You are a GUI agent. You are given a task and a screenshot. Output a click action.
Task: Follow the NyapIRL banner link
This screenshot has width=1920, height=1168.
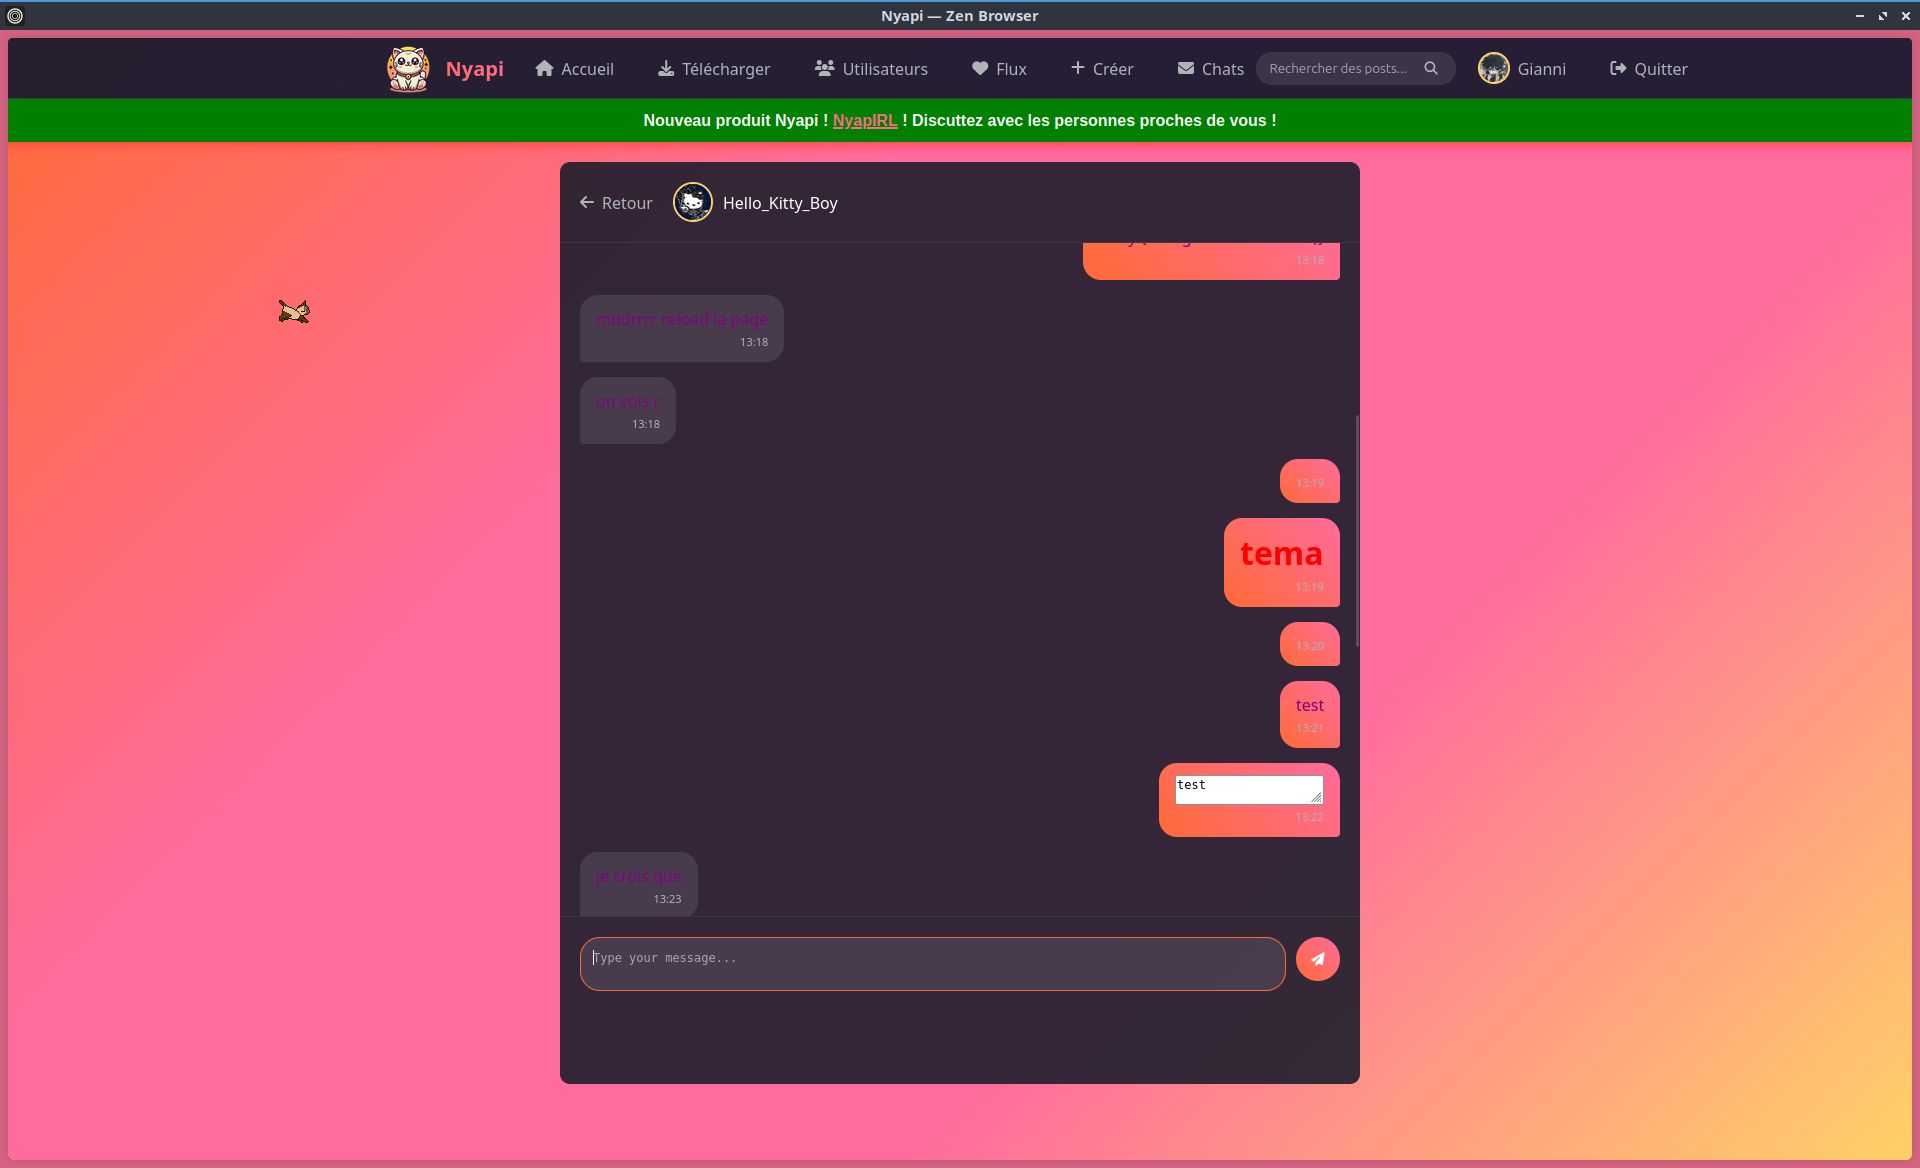pos(864,121)
